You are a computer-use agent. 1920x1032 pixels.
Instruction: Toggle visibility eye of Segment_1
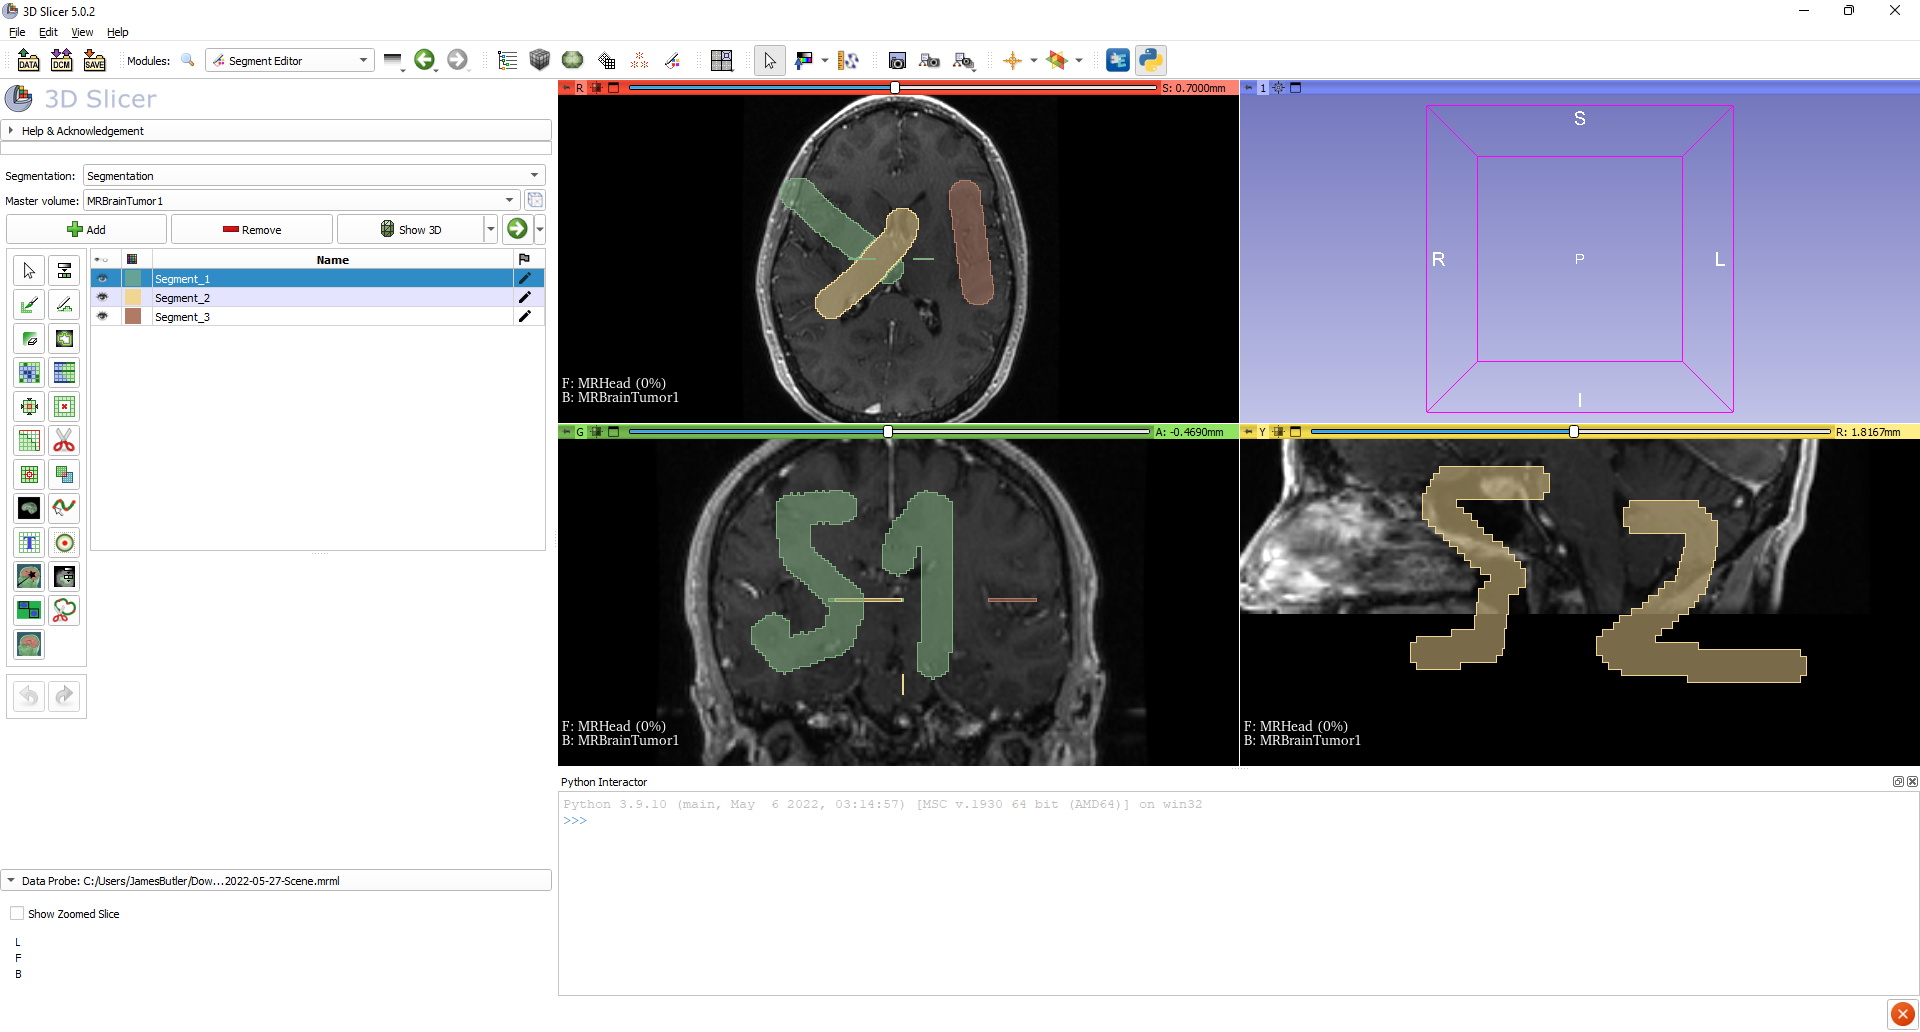click(102, 279)
